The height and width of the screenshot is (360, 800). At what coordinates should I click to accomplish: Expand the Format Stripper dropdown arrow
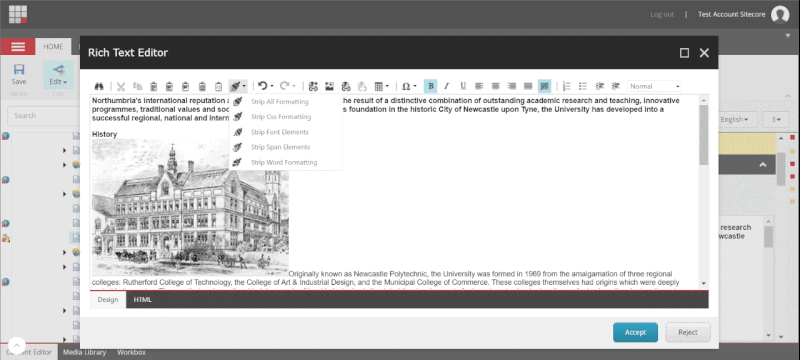coord(244,86)
